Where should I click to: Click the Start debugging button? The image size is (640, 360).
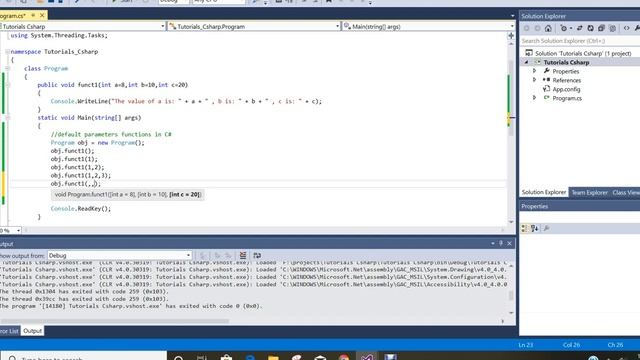[x=122, y=1]
